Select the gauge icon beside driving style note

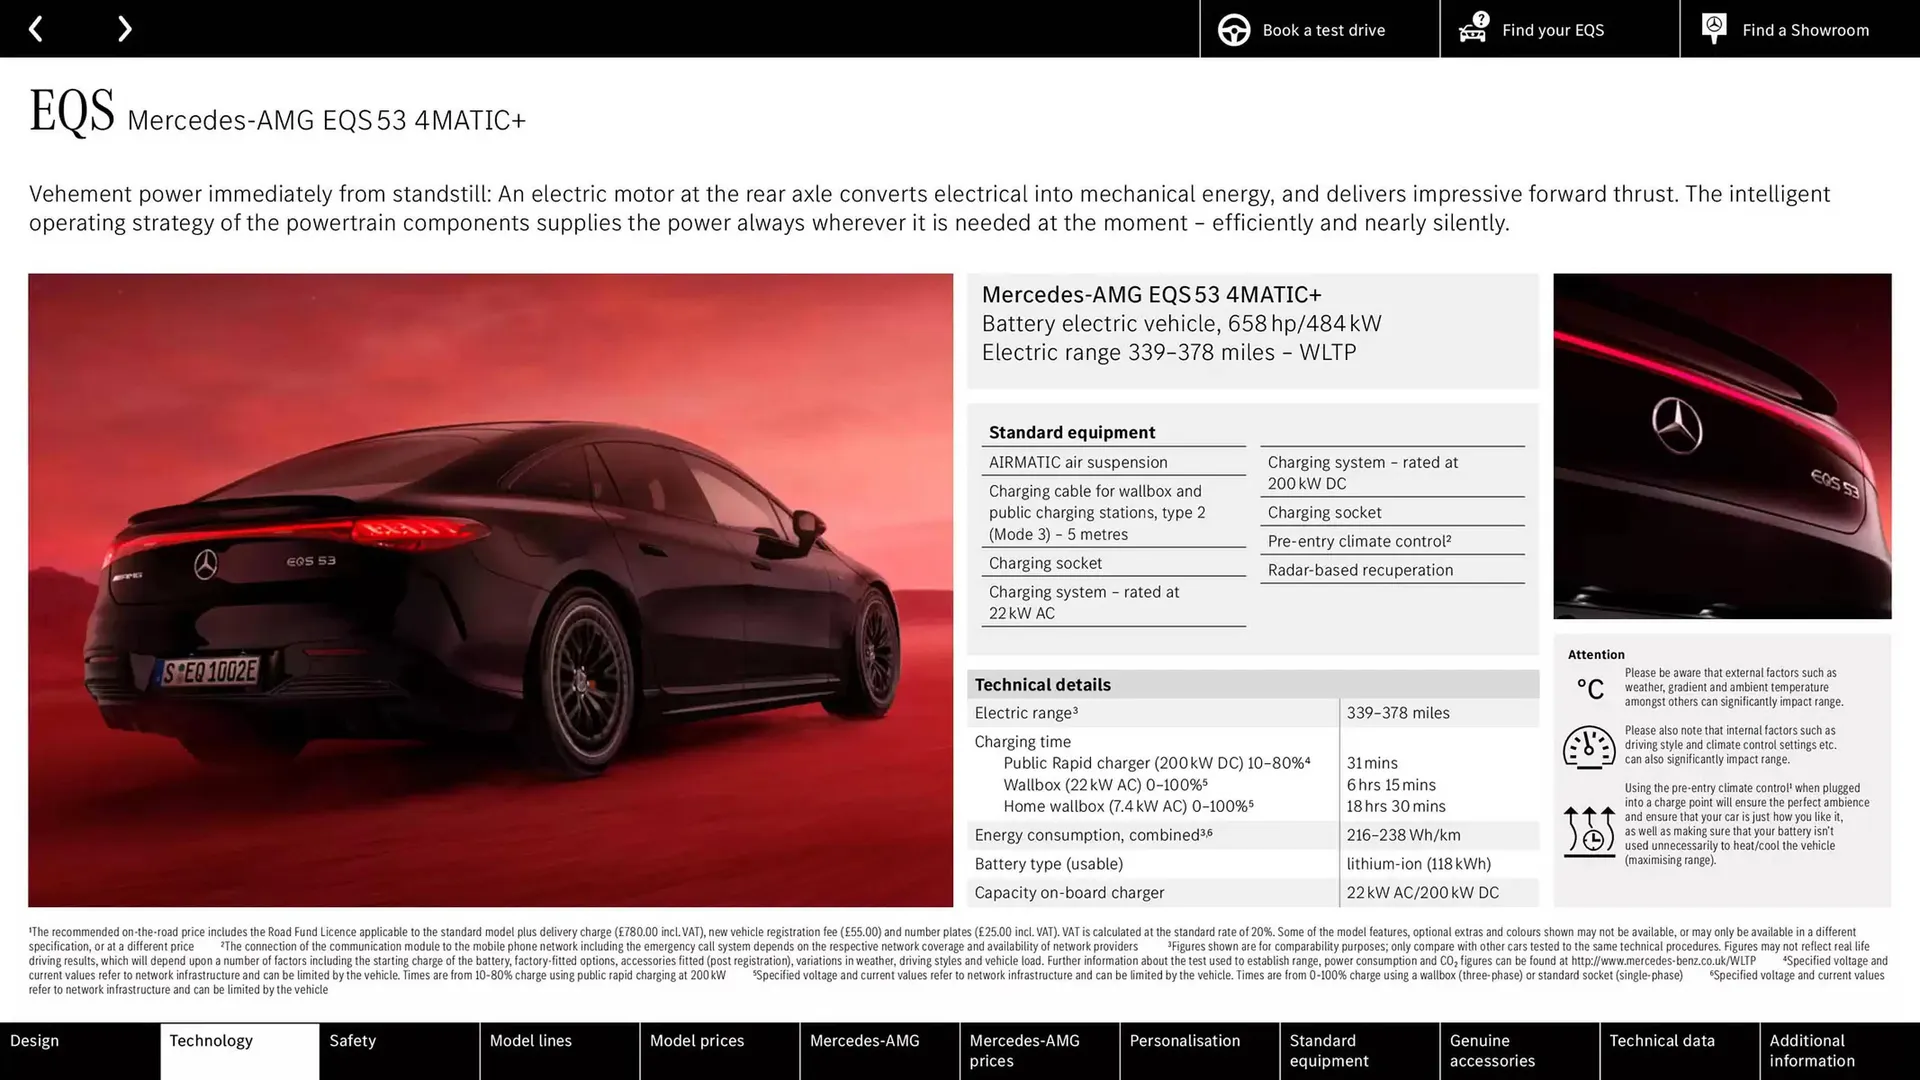[1592, 747]
